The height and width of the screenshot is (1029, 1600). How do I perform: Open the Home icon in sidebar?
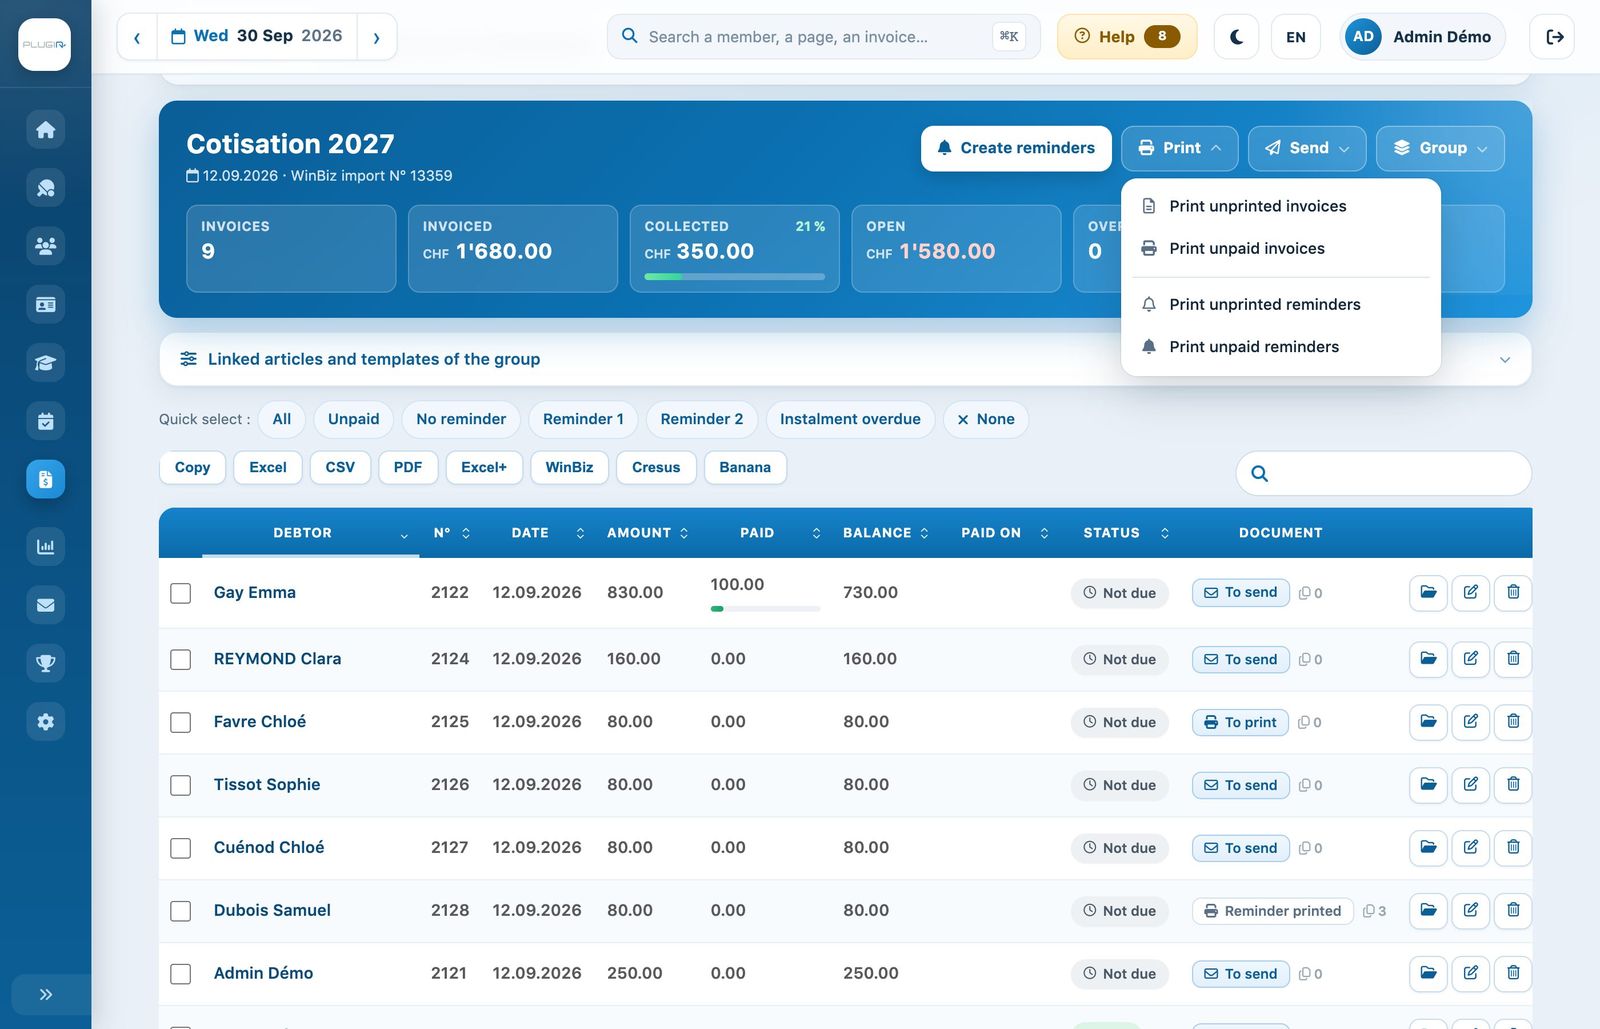[45, 130]
